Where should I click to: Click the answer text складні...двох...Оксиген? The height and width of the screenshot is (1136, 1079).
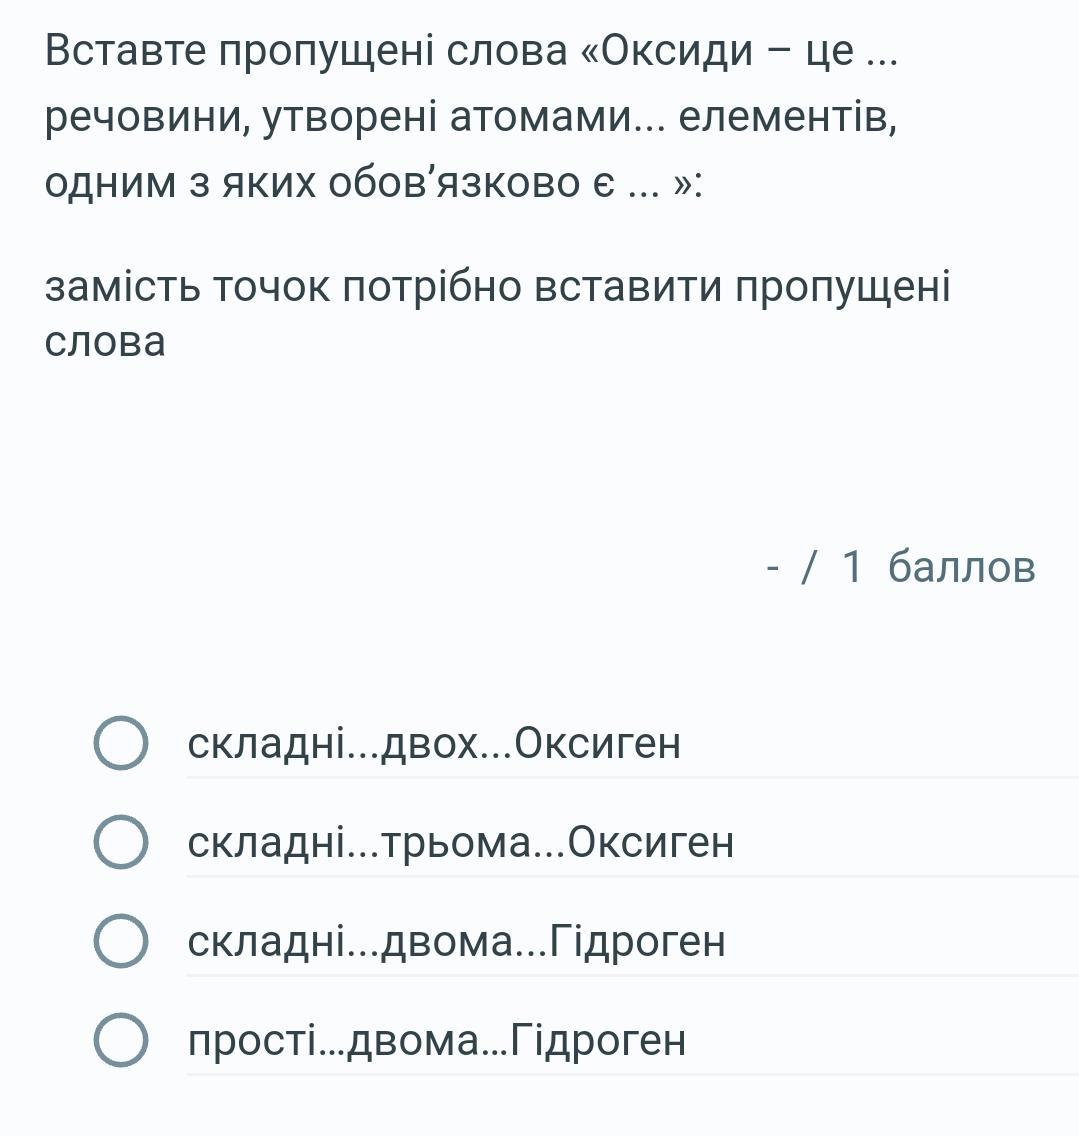434,743
